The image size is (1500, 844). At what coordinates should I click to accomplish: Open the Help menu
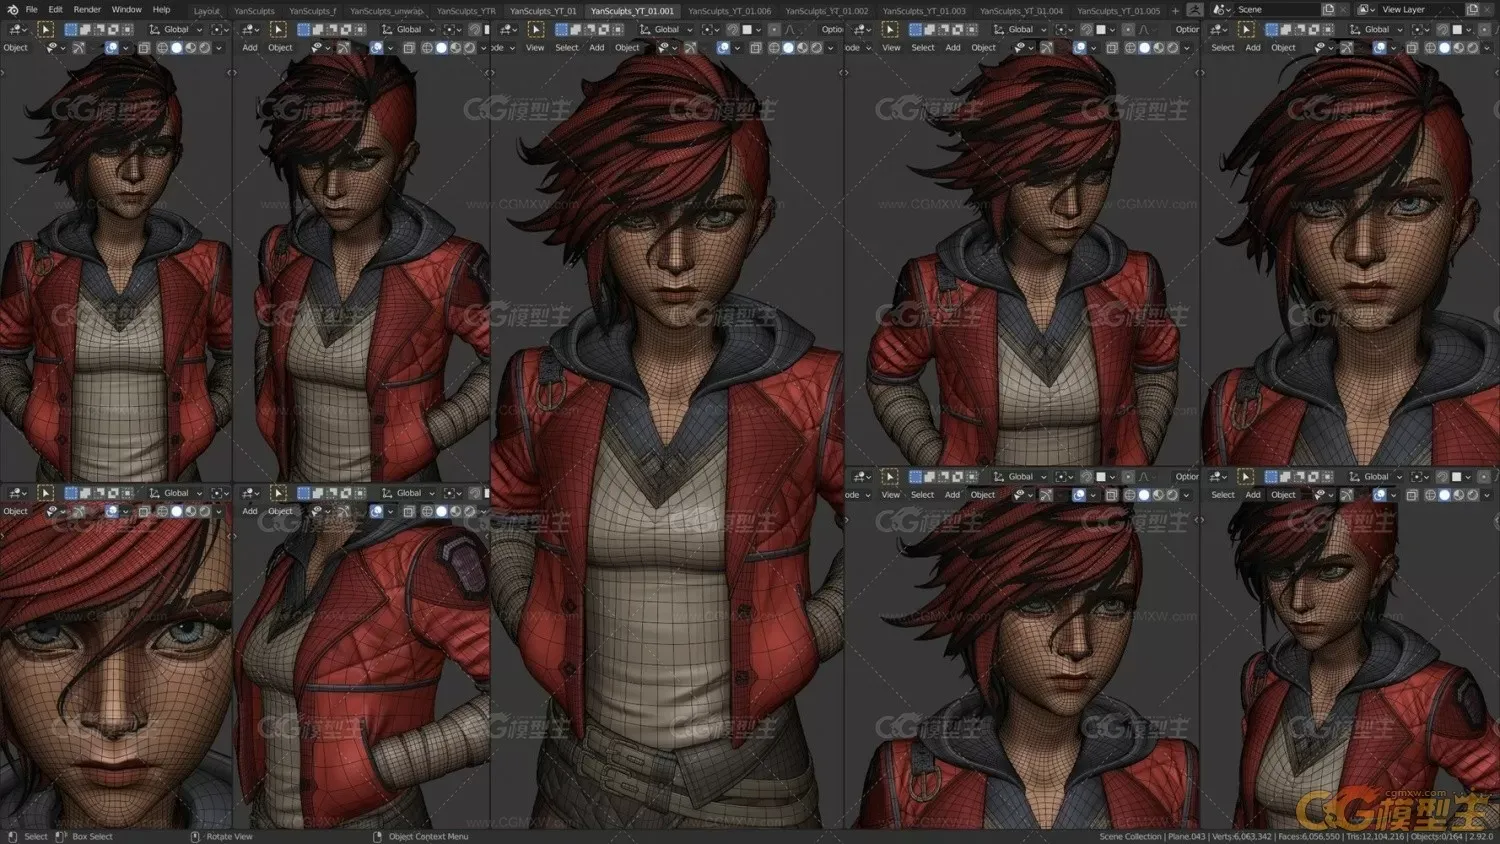(x=161, y=9)
